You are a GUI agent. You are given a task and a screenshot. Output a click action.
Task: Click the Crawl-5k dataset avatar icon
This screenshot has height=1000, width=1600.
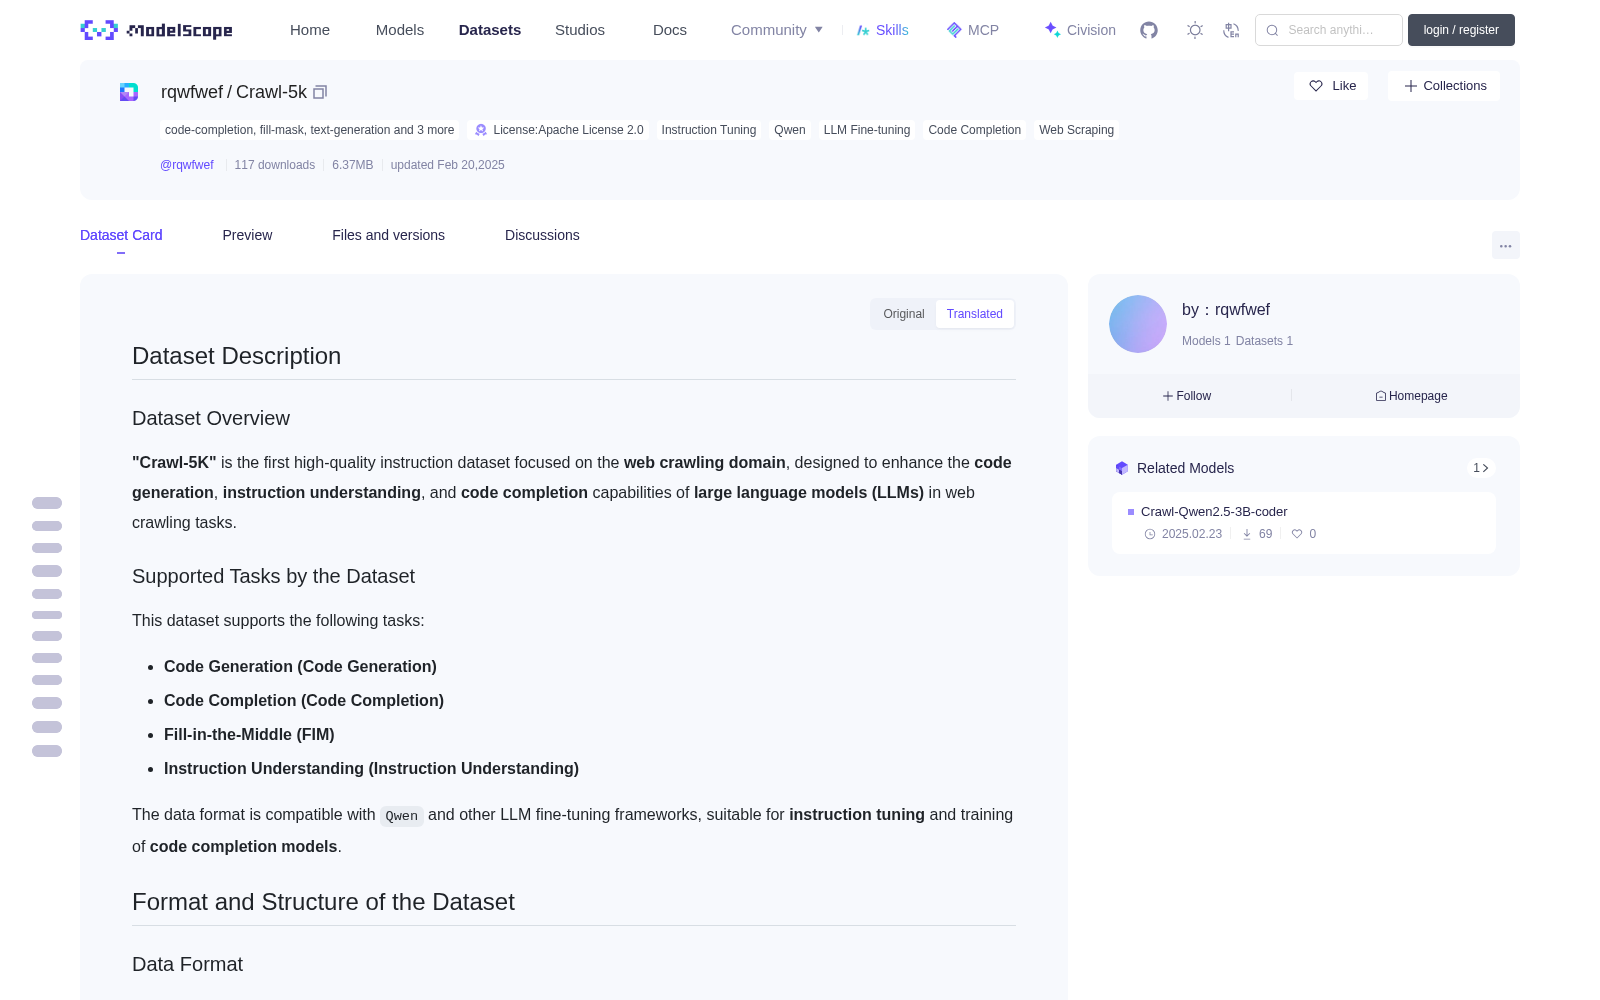[129, 92]
